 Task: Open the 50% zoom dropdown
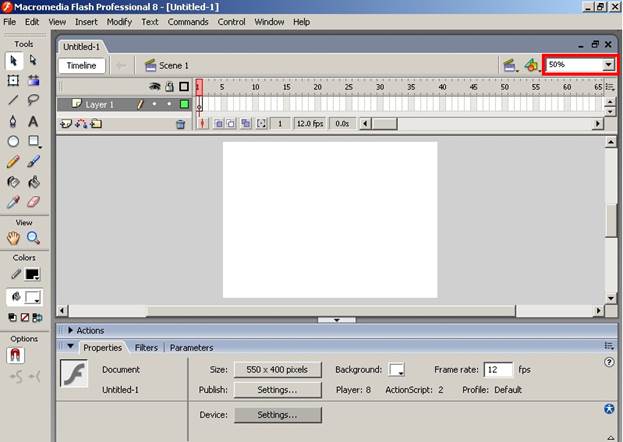pos(608,65)
